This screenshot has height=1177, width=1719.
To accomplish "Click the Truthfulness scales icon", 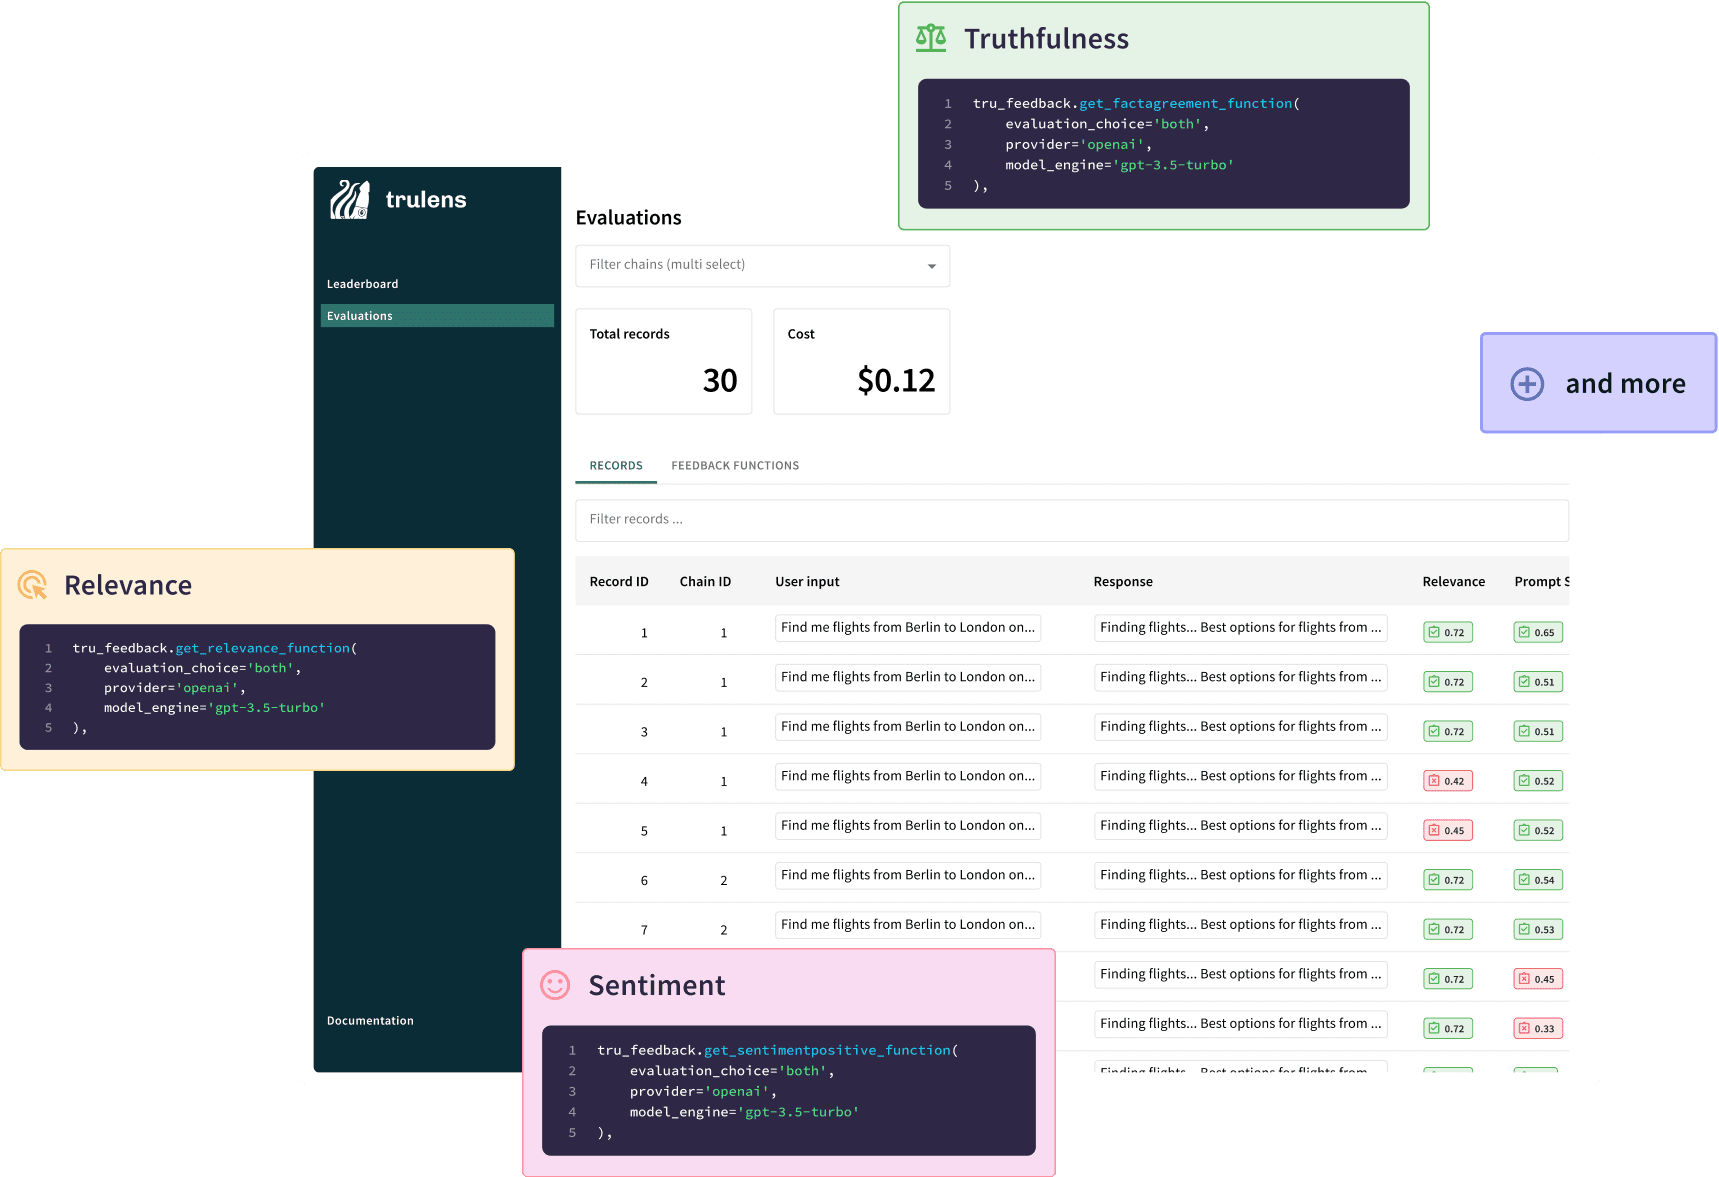I will tap(931, 38).
